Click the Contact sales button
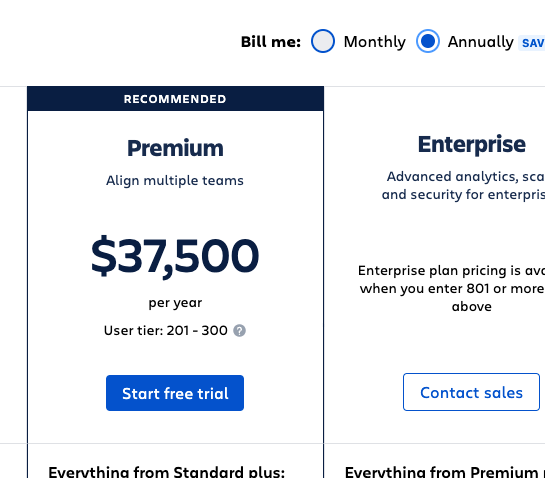The width and height of the screenshot is (545, 478). click(x=471, y=392)
